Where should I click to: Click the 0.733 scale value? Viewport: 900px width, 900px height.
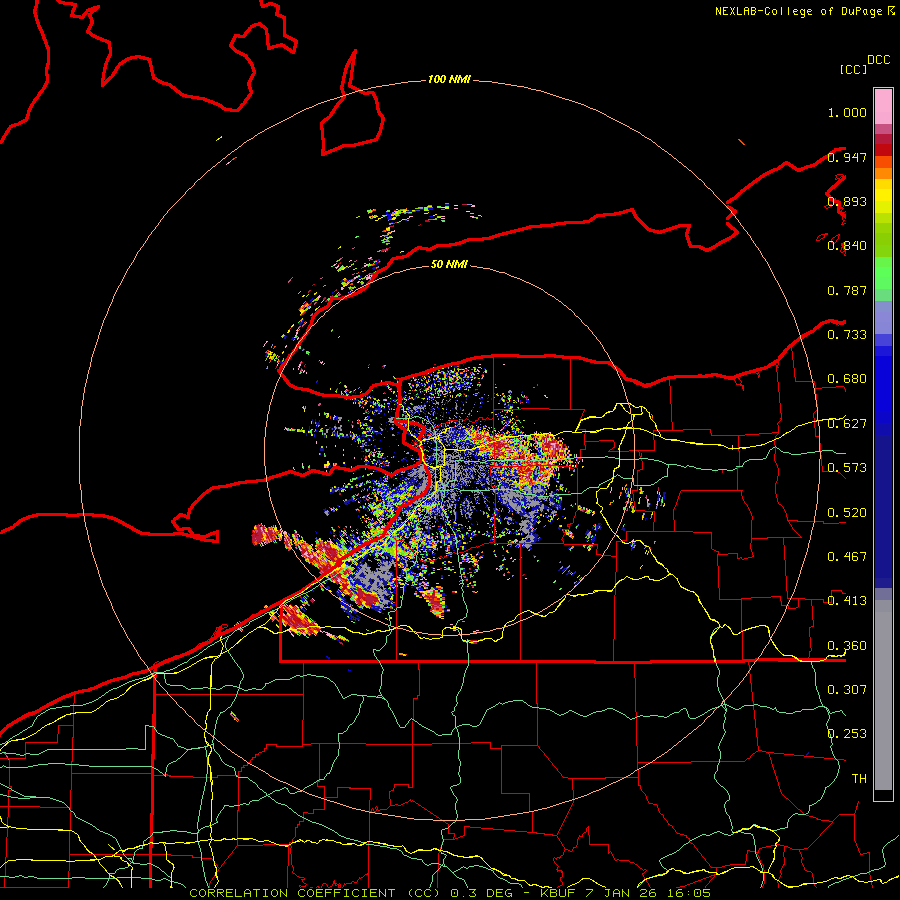[847, 335]
